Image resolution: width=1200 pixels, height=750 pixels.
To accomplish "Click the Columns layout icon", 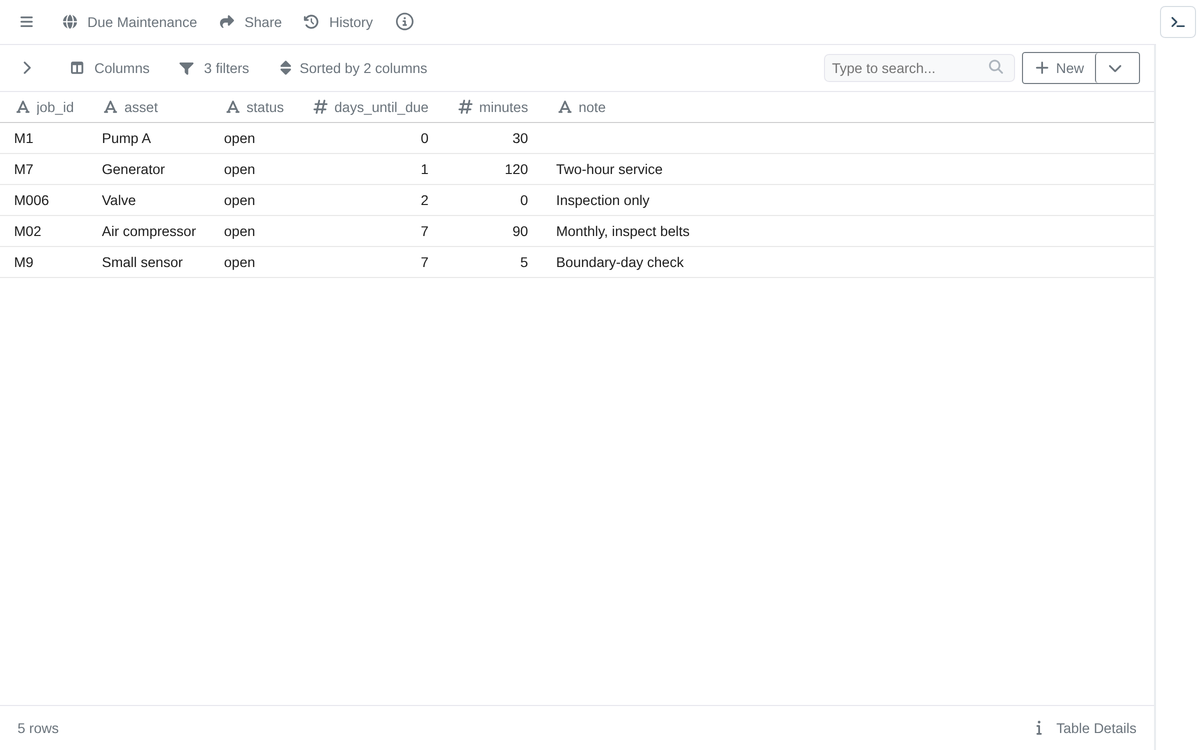I will coord(77,68).
